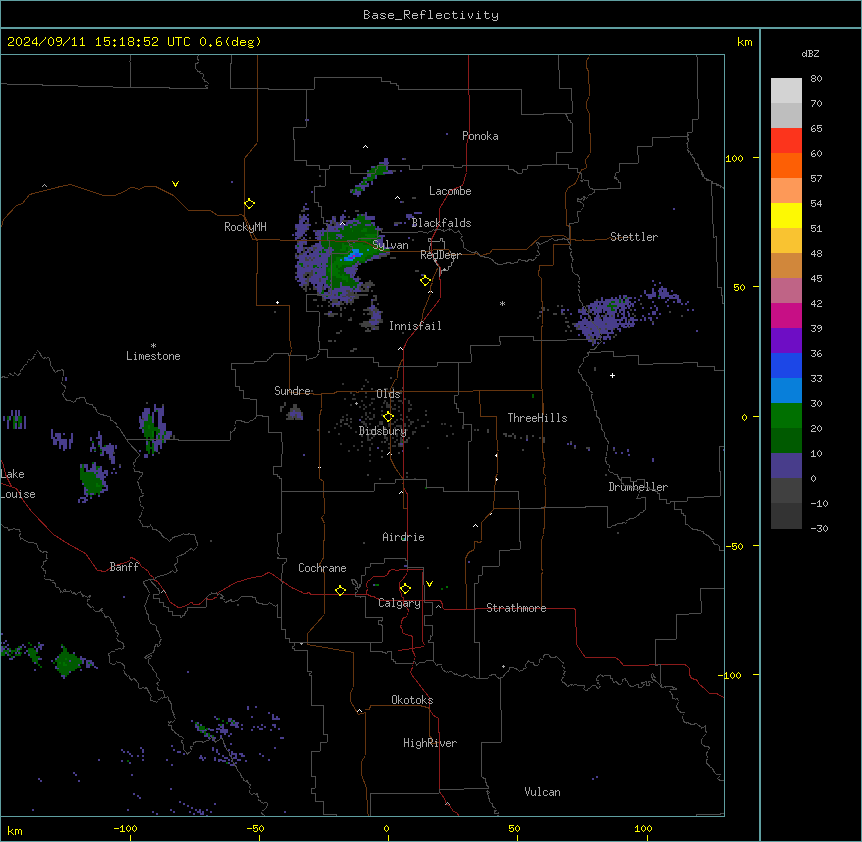Click the blue storm core near Sylvan
Image resolution: width=862 pixels, height=842 pixels.
pyautogui.click(x=353, y=254)
